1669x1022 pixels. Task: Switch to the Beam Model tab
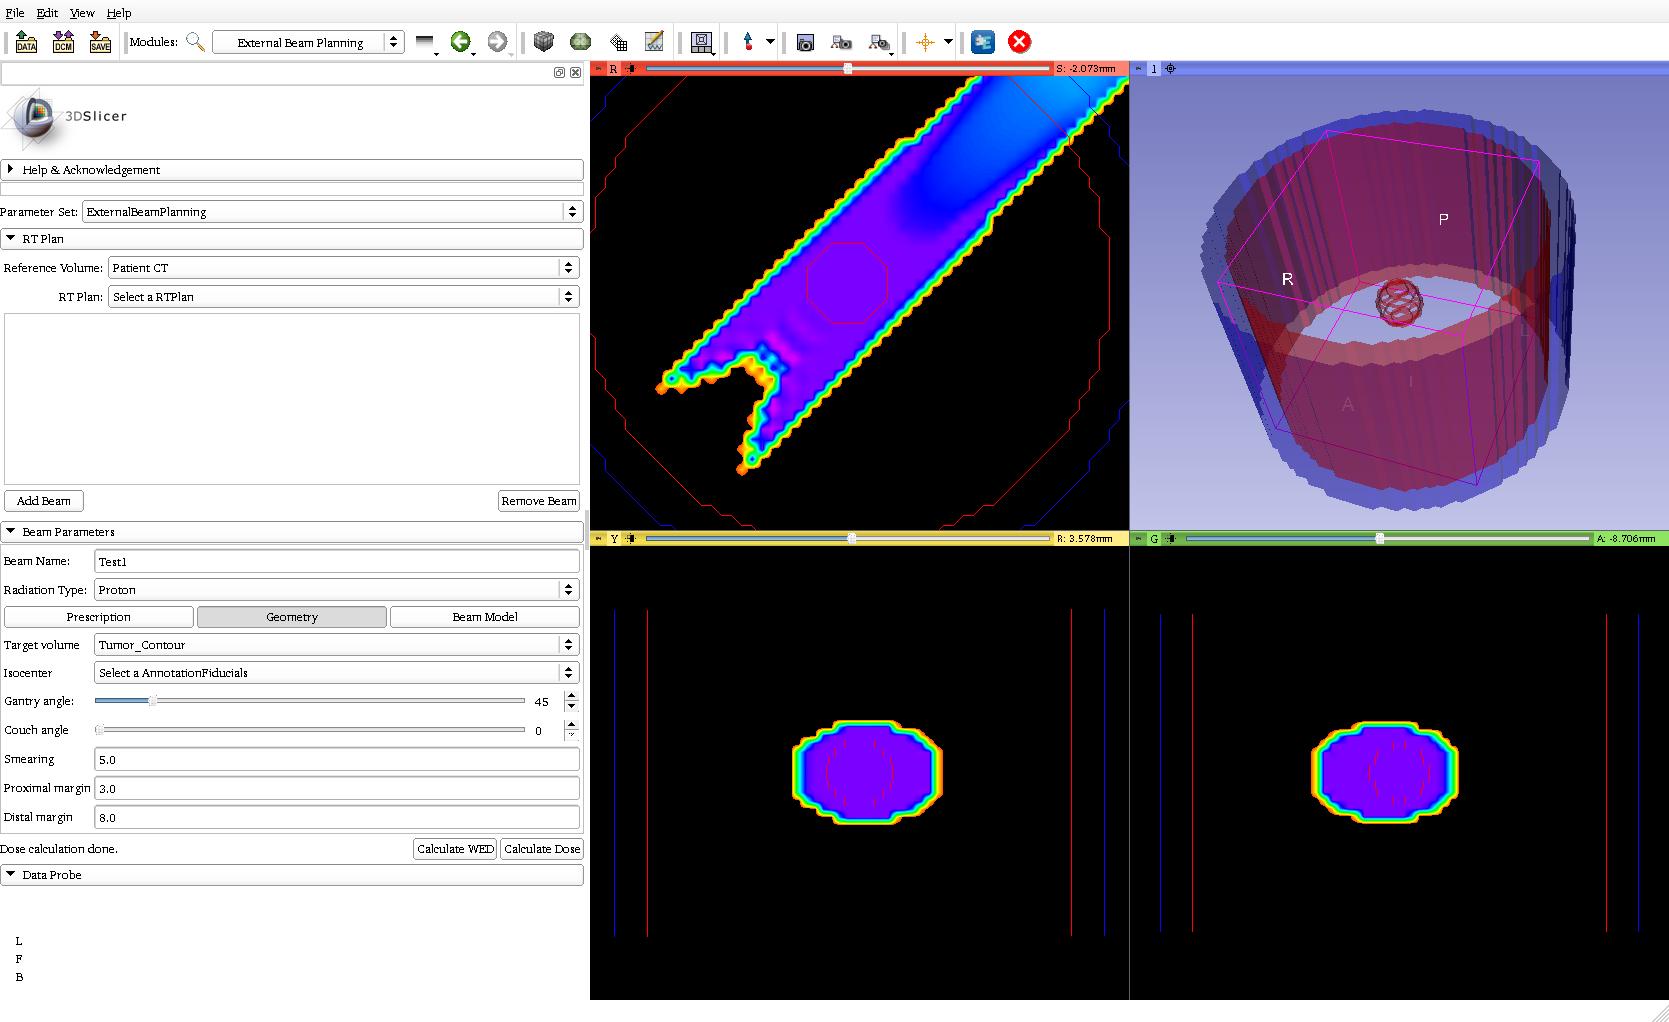[484, 617]
